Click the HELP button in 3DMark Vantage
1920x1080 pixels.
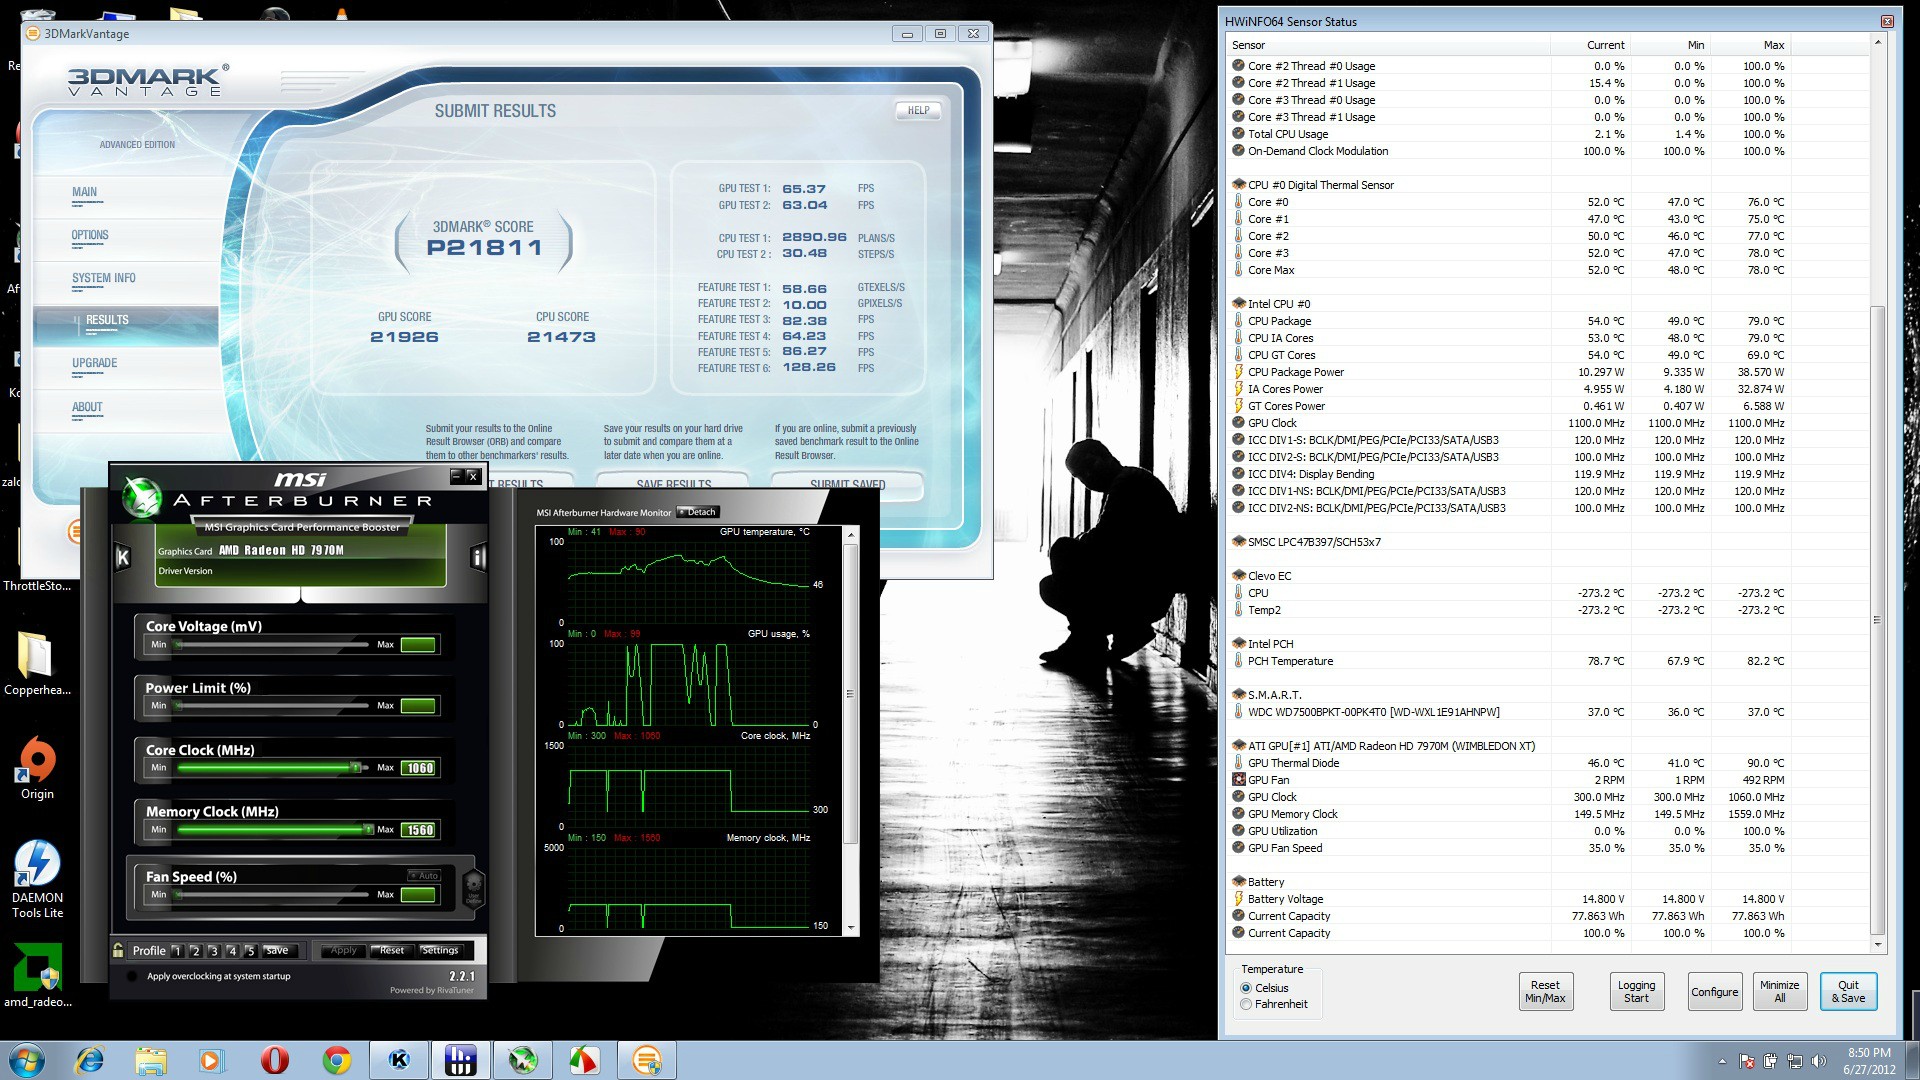coord(918,111)
